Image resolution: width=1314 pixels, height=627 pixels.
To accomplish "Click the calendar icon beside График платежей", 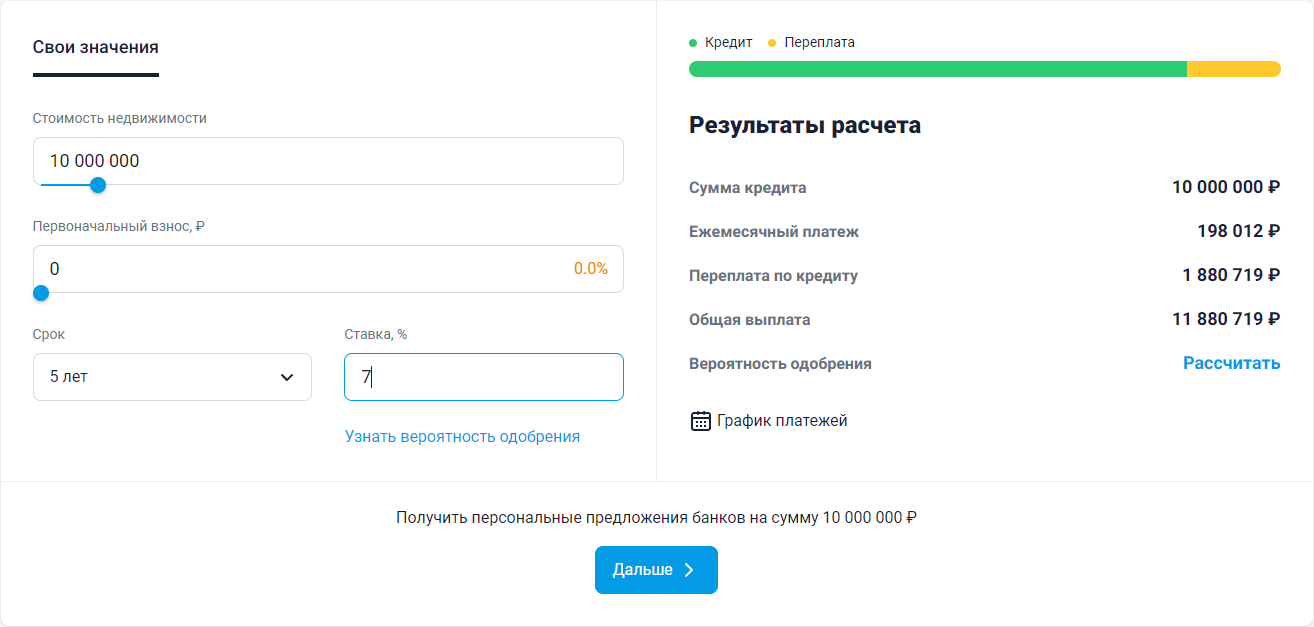I will tap(701, 421).
